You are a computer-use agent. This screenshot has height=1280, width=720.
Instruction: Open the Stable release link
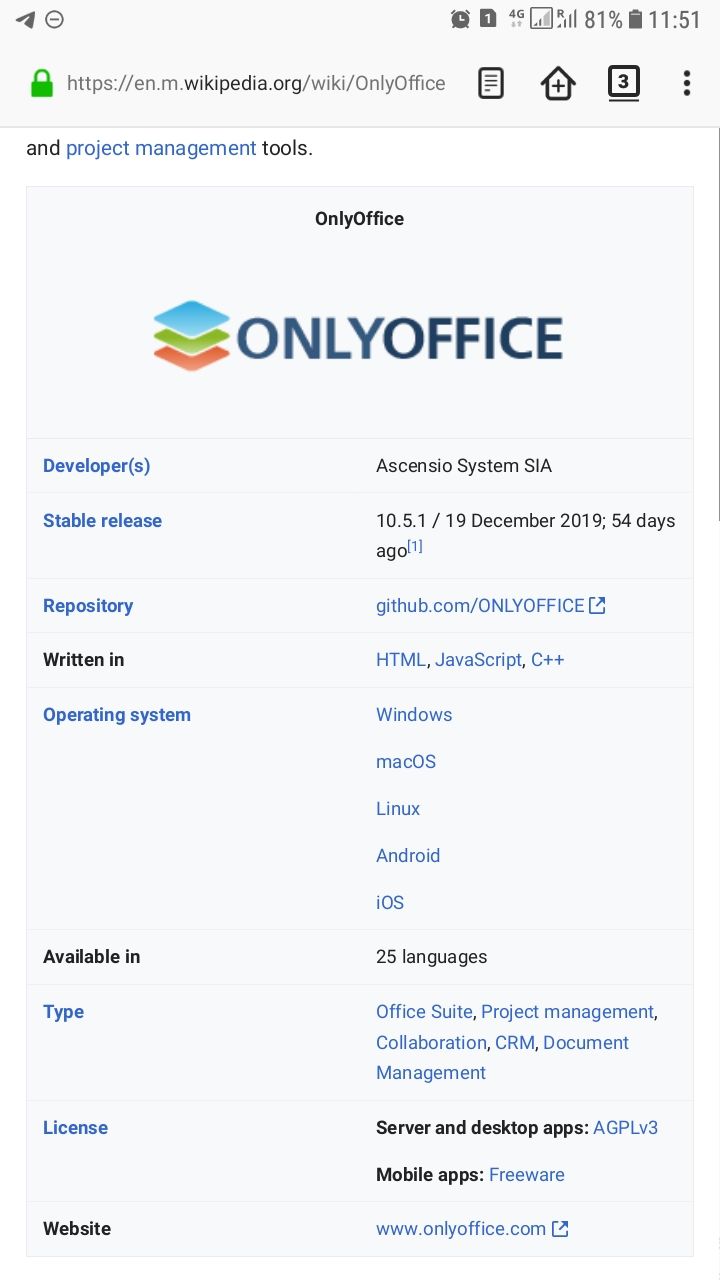(x=102, y=520)
